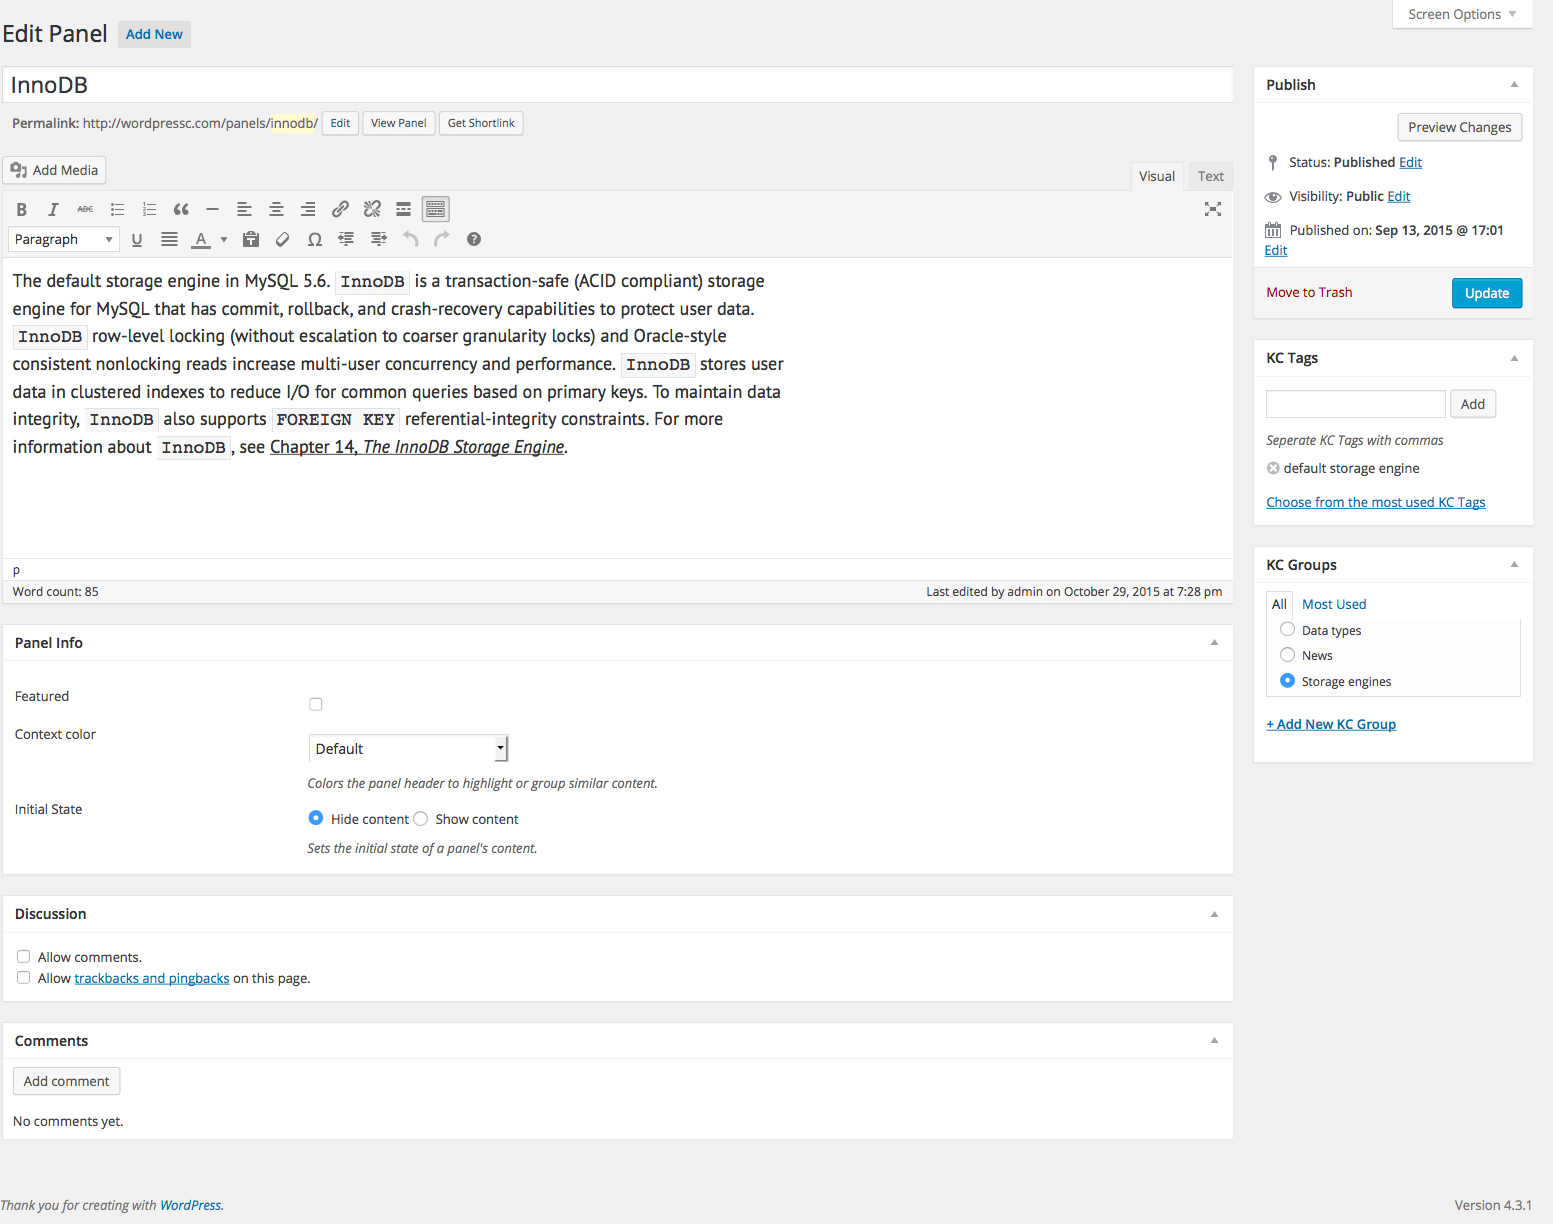Enable Allow comments
Viewport: 1553px width, 1224px height.
coord(23,956)
